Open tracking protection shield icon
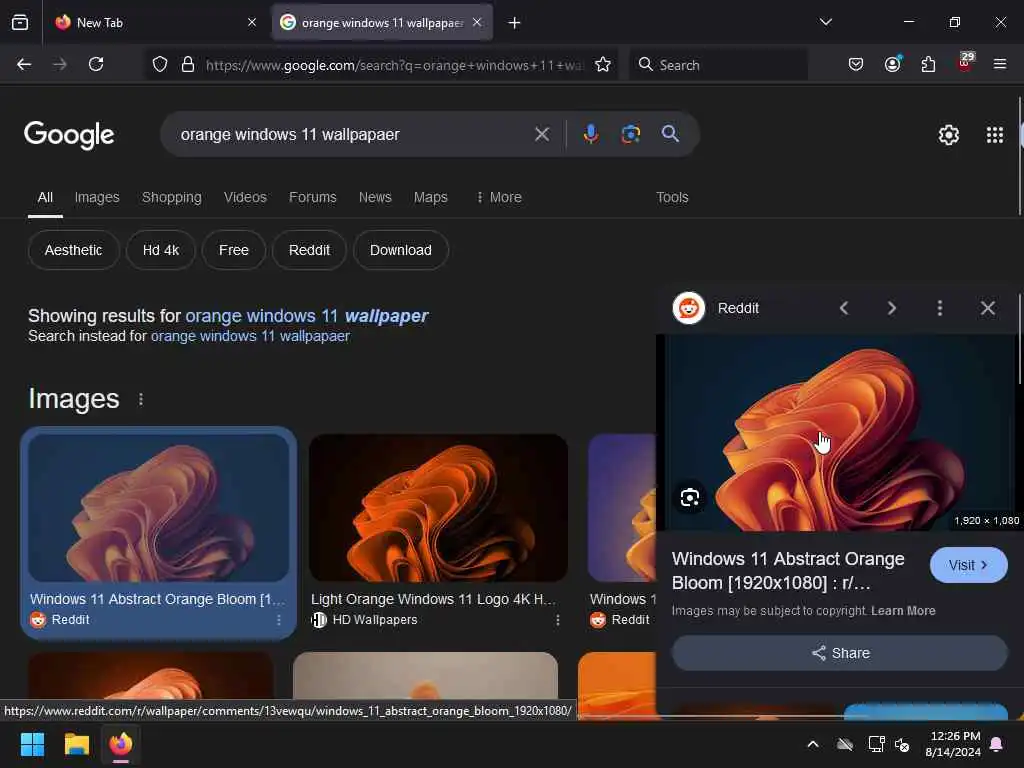The image size is (1024, 768). click(x=160, y=64)
